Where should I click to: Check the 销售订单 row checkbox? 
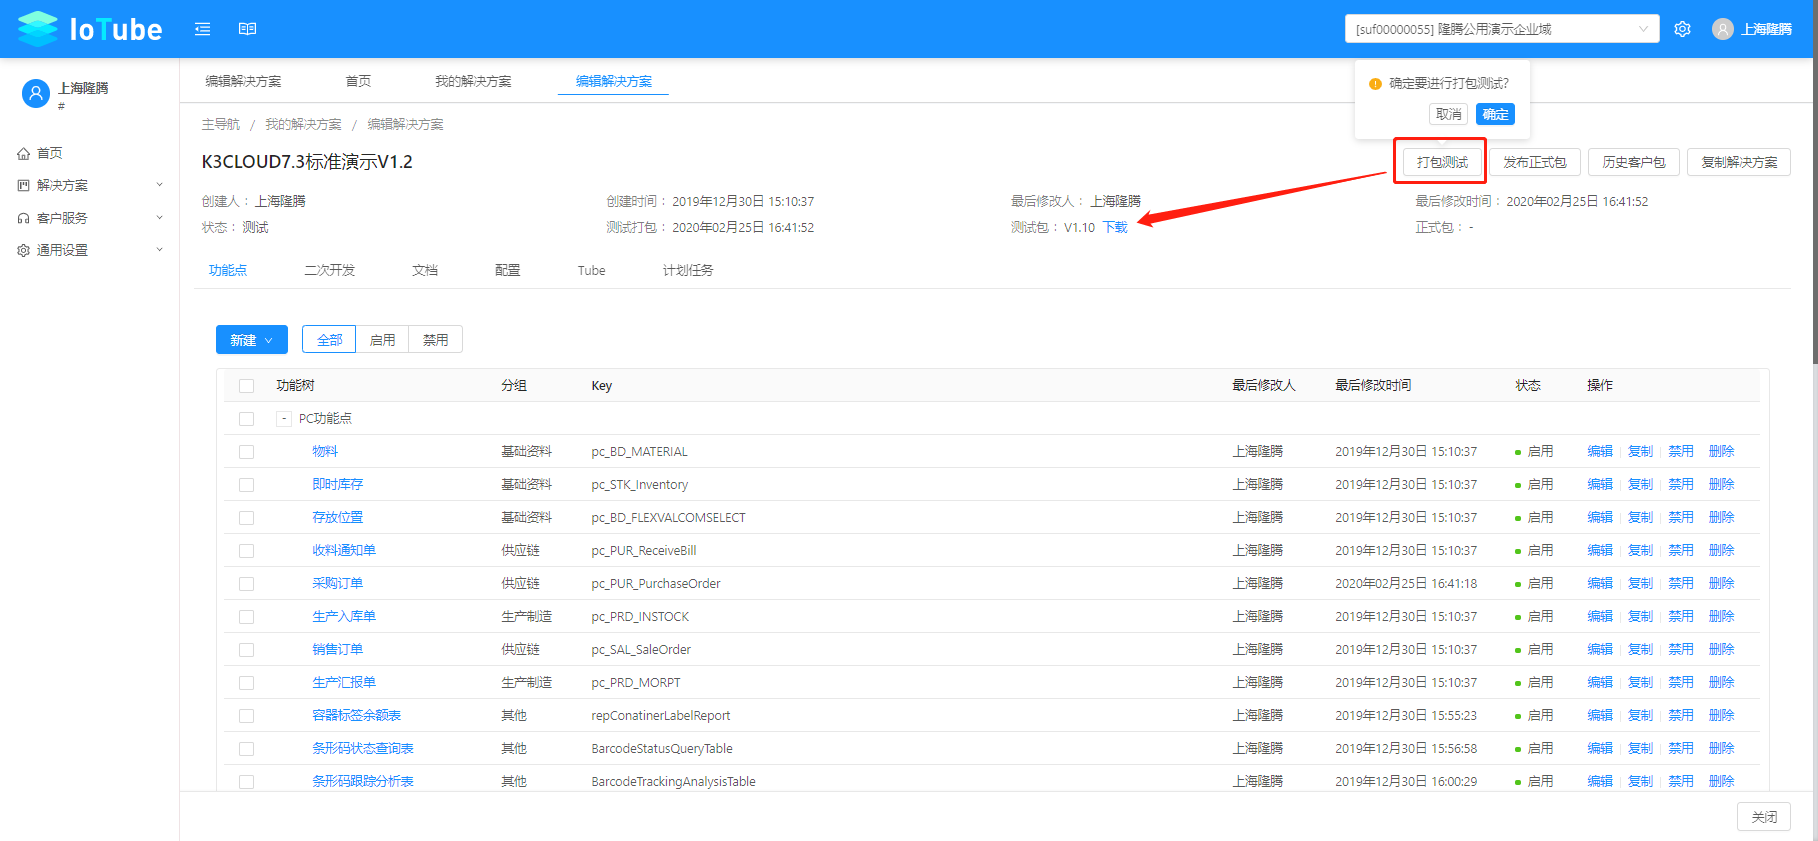(x=246, y=650)
